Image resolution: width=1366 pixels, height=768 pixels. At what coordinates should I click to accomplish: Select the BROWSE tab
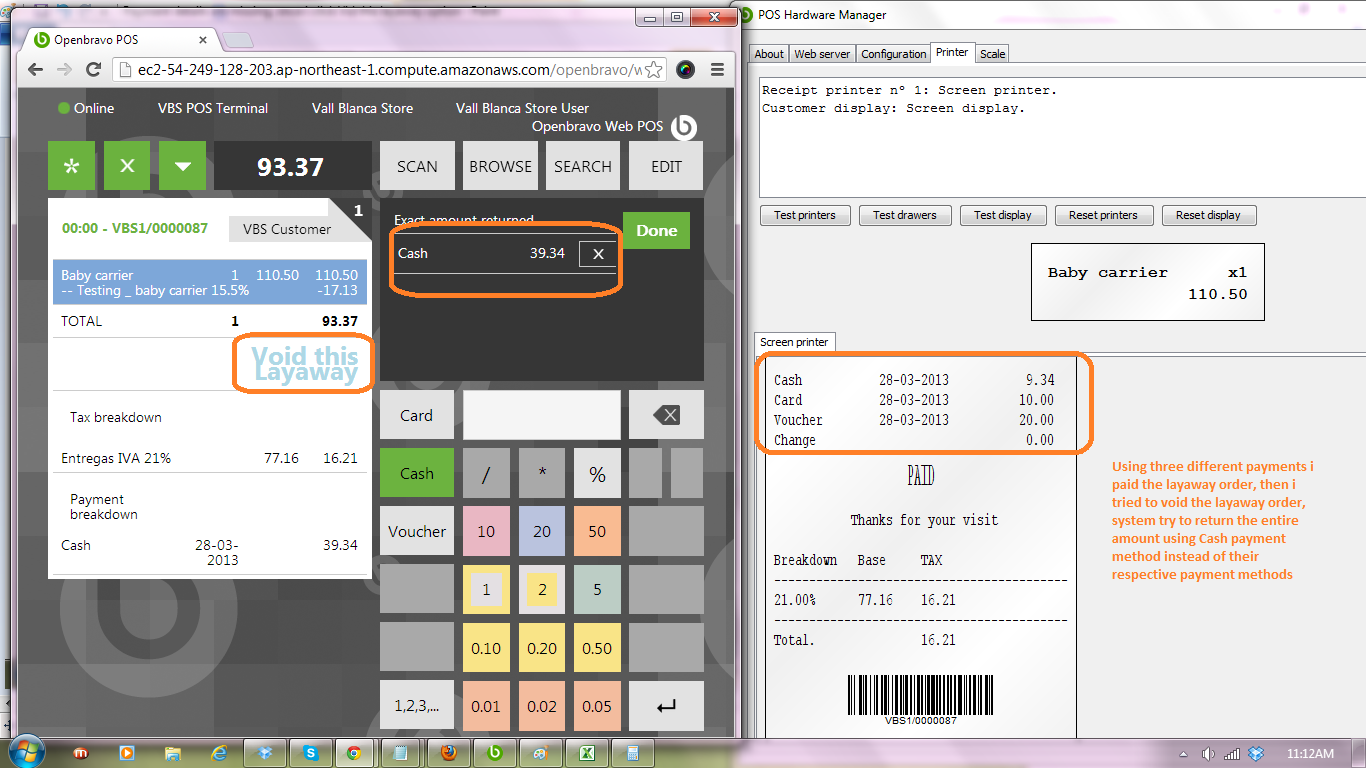click(500, 166)
